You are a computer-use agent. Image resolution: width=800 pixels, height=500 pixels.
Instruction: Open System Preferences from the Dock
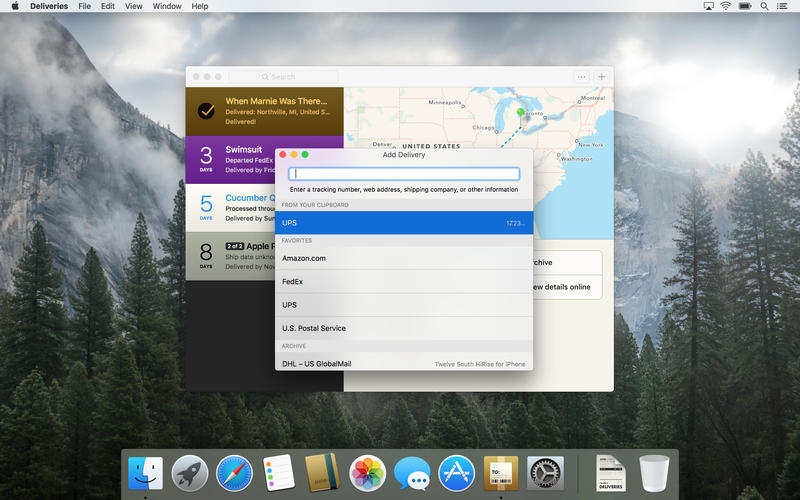coord(545,473)
